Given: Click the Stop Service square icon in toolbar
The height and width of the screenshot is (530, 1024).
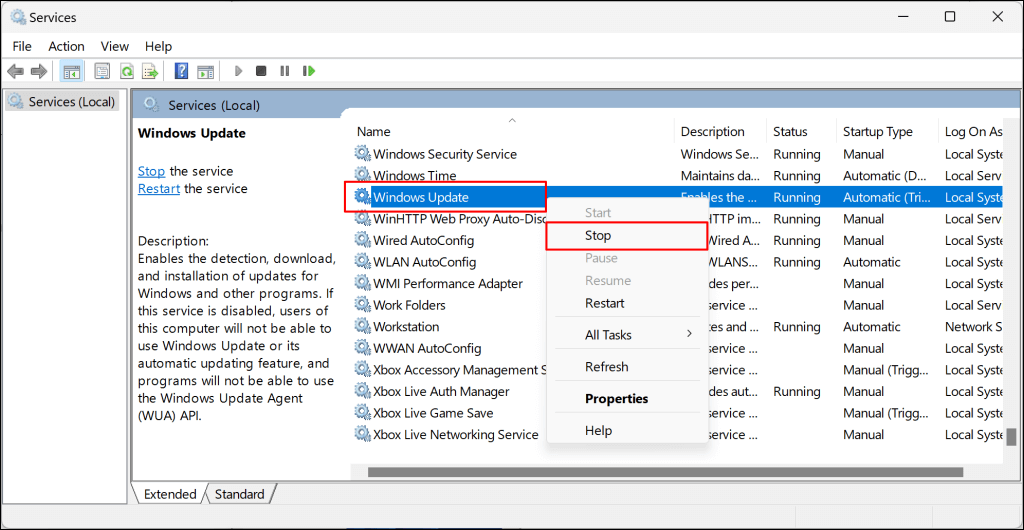Looking at the screenshot, I should coord(261,71).
